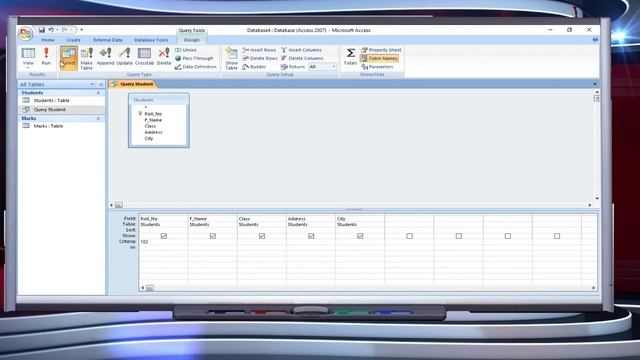Select Roll_No field in Students table box
The width and height of the screenshot is (640, 360).
tap(153, 114)
